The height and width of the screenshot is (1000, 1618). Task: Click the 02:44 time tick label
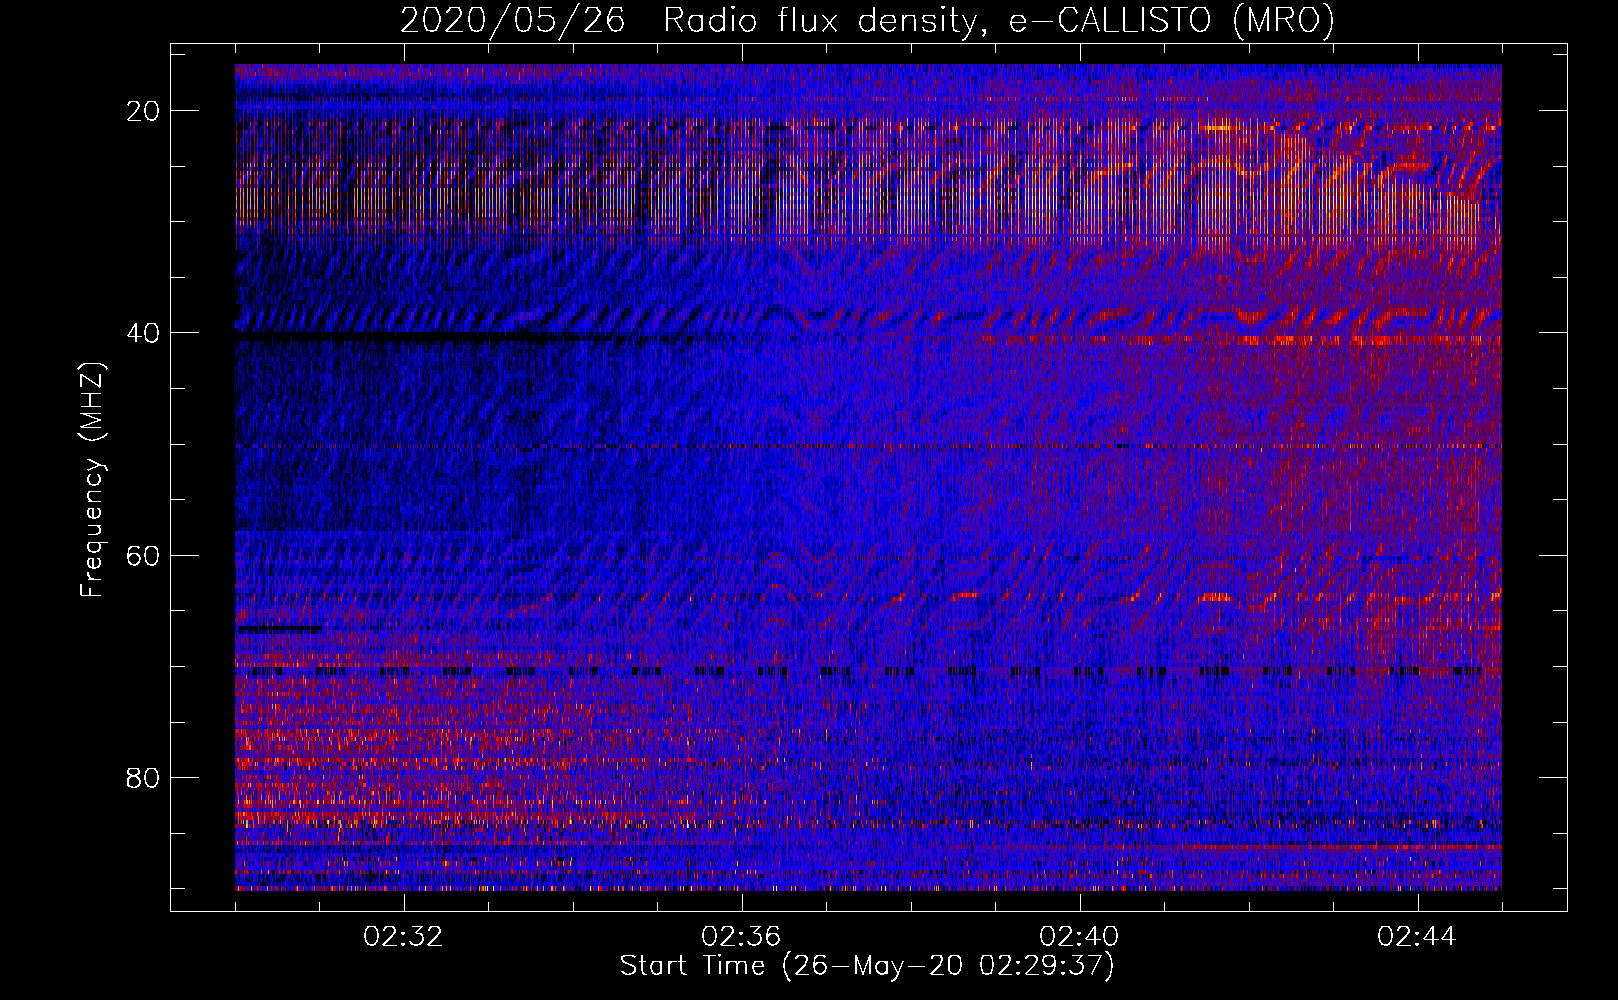pyautogui.click(x=1418, y=937)
